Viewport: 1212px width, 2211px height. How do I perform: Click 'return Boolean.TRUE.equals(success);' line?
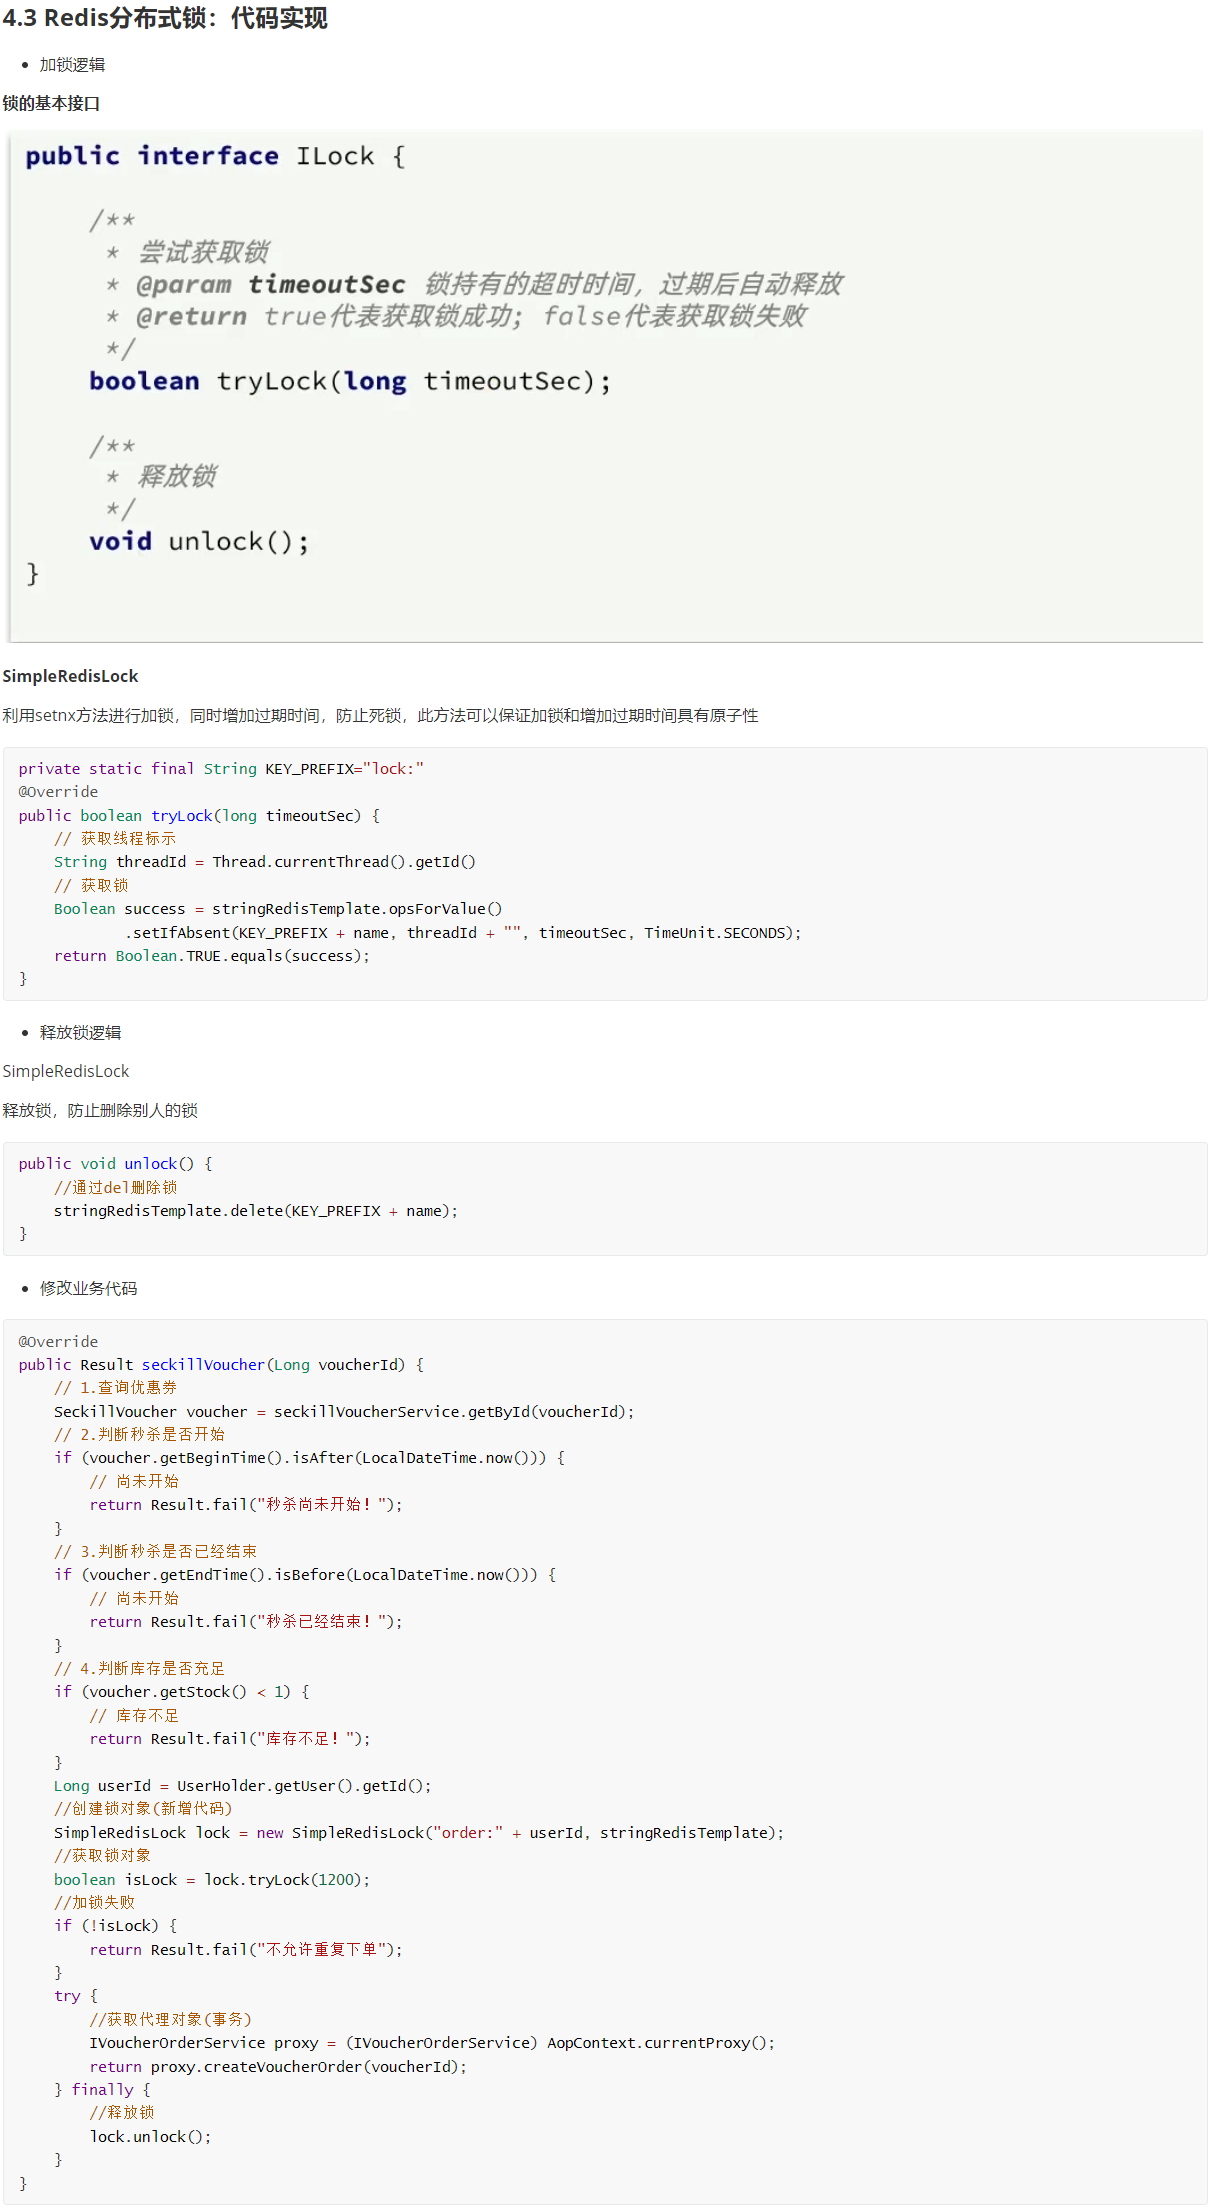(x=212, y=956)
